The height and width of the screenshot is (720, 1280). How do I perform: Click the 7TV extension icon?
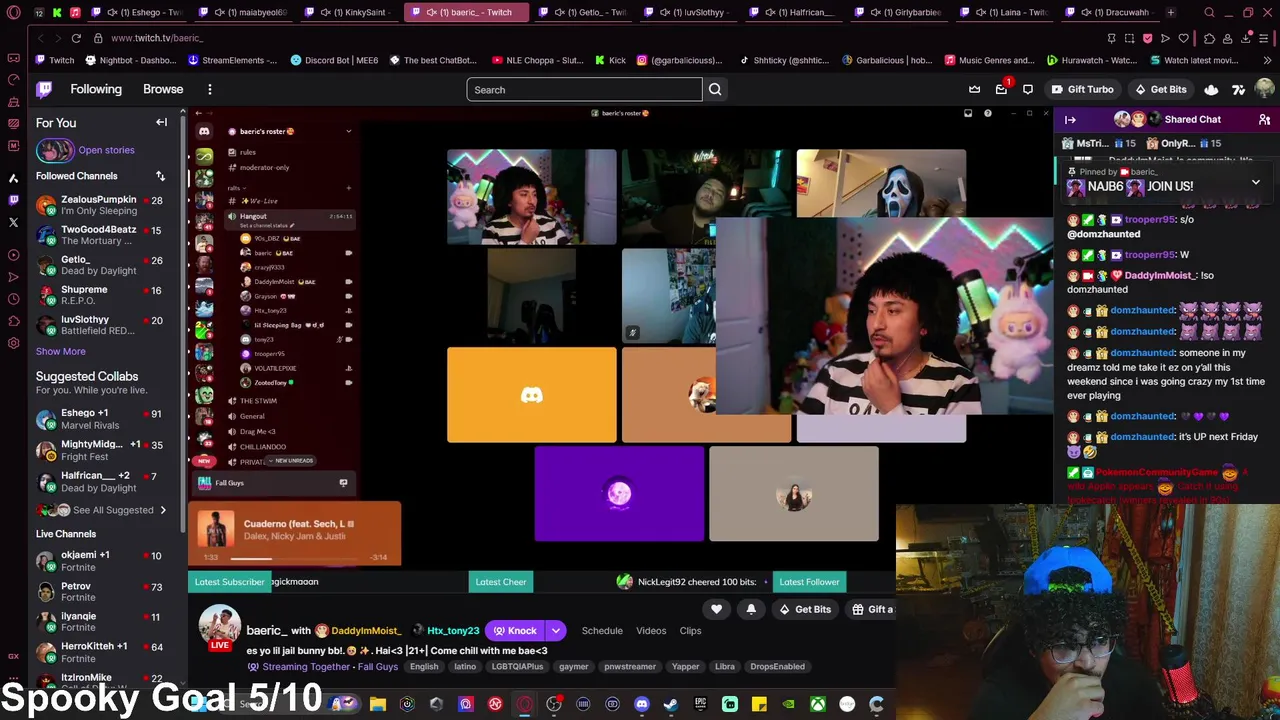point(1237,89)
